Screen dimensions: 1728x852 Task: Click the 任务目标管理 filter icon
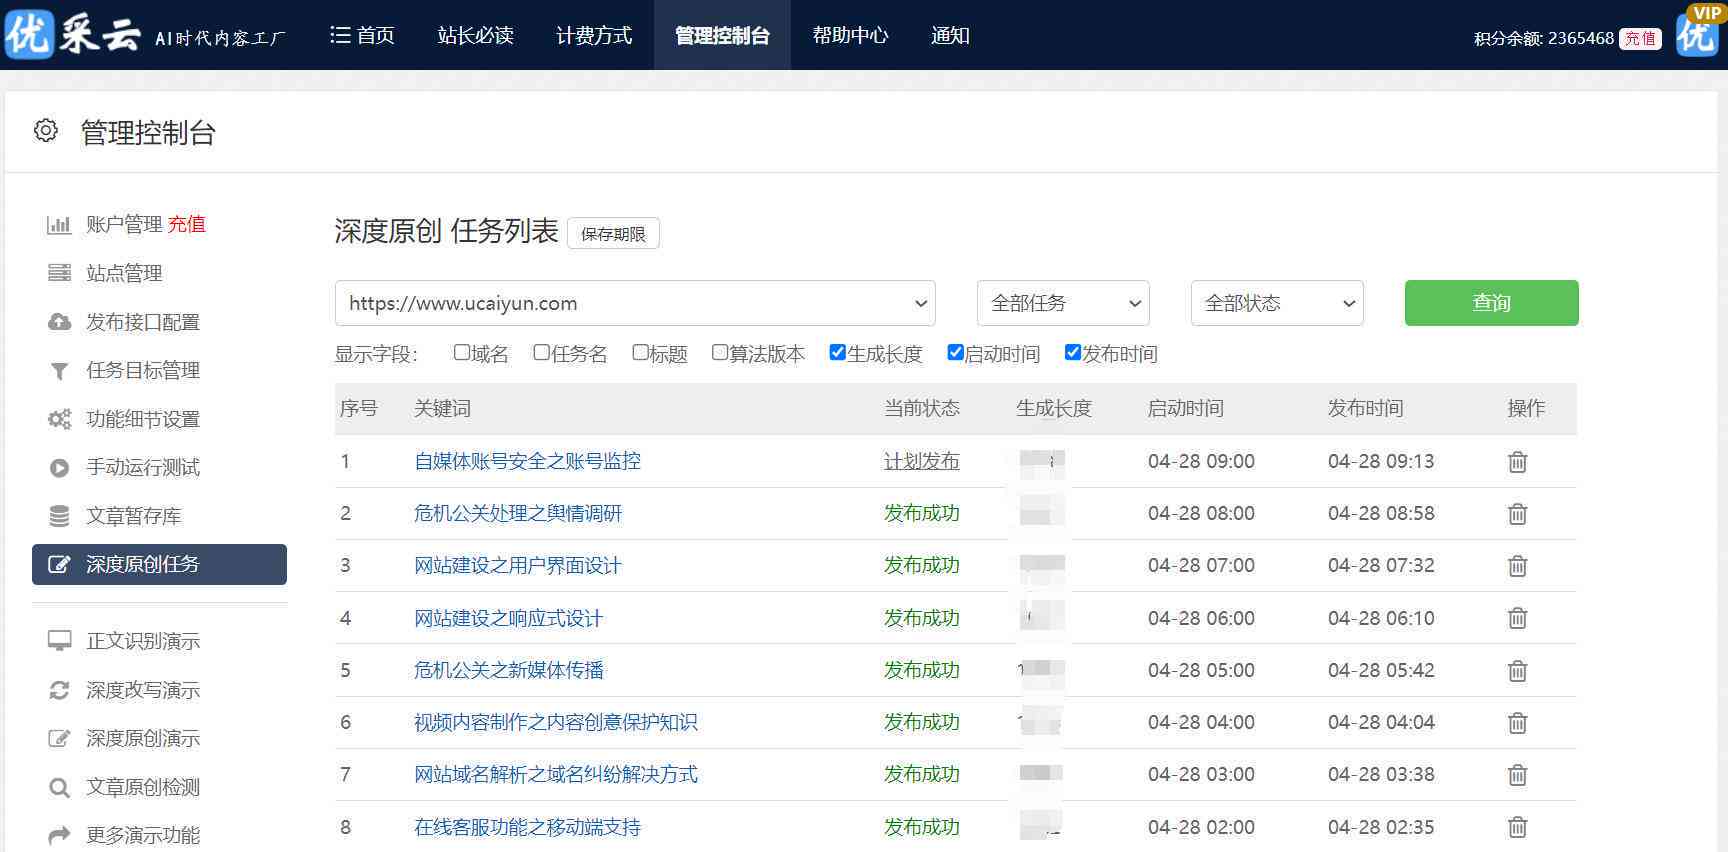tap(59, 371)
